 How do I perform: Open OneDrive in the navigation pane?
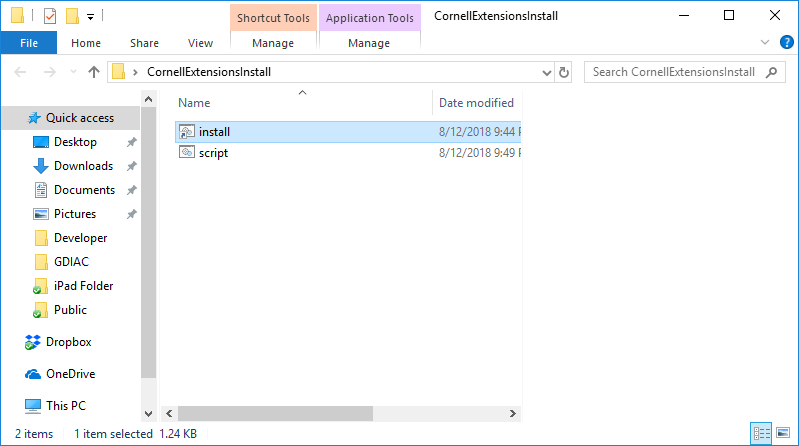point(70,374)
